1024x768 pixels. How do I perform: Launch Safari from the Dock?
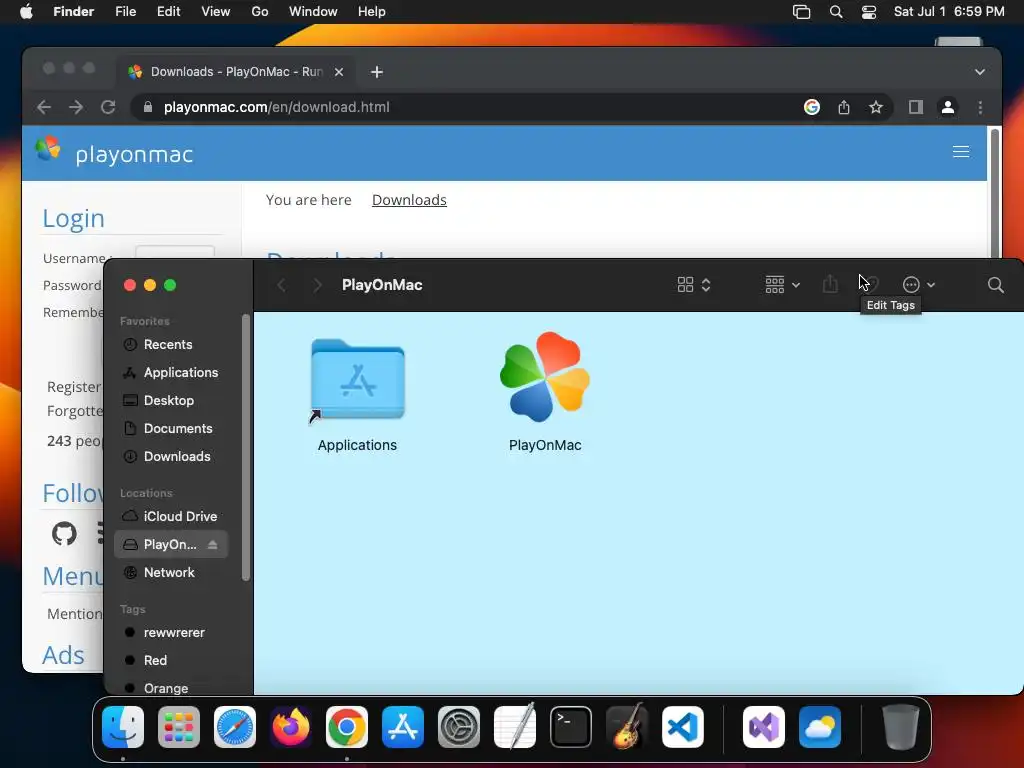coord(235,727)
